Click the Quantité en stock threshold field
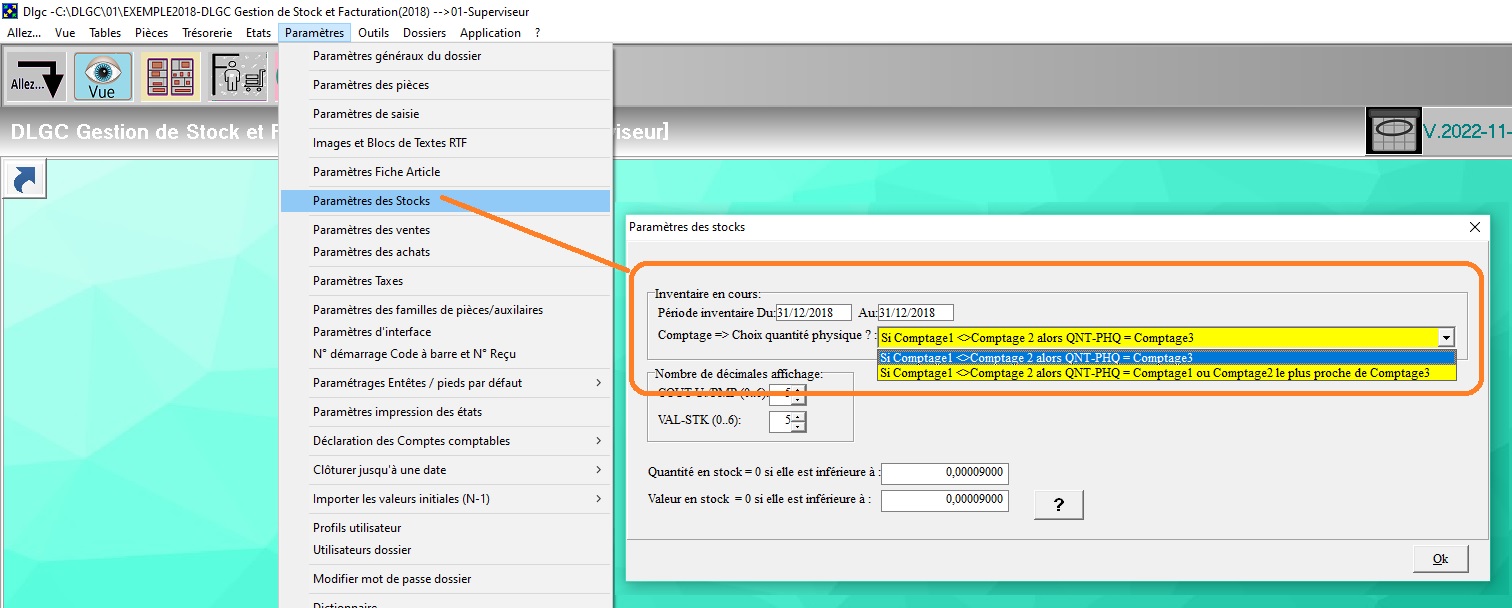The width and height of the screenshot is (1512, 608). [x=944, y=473]
